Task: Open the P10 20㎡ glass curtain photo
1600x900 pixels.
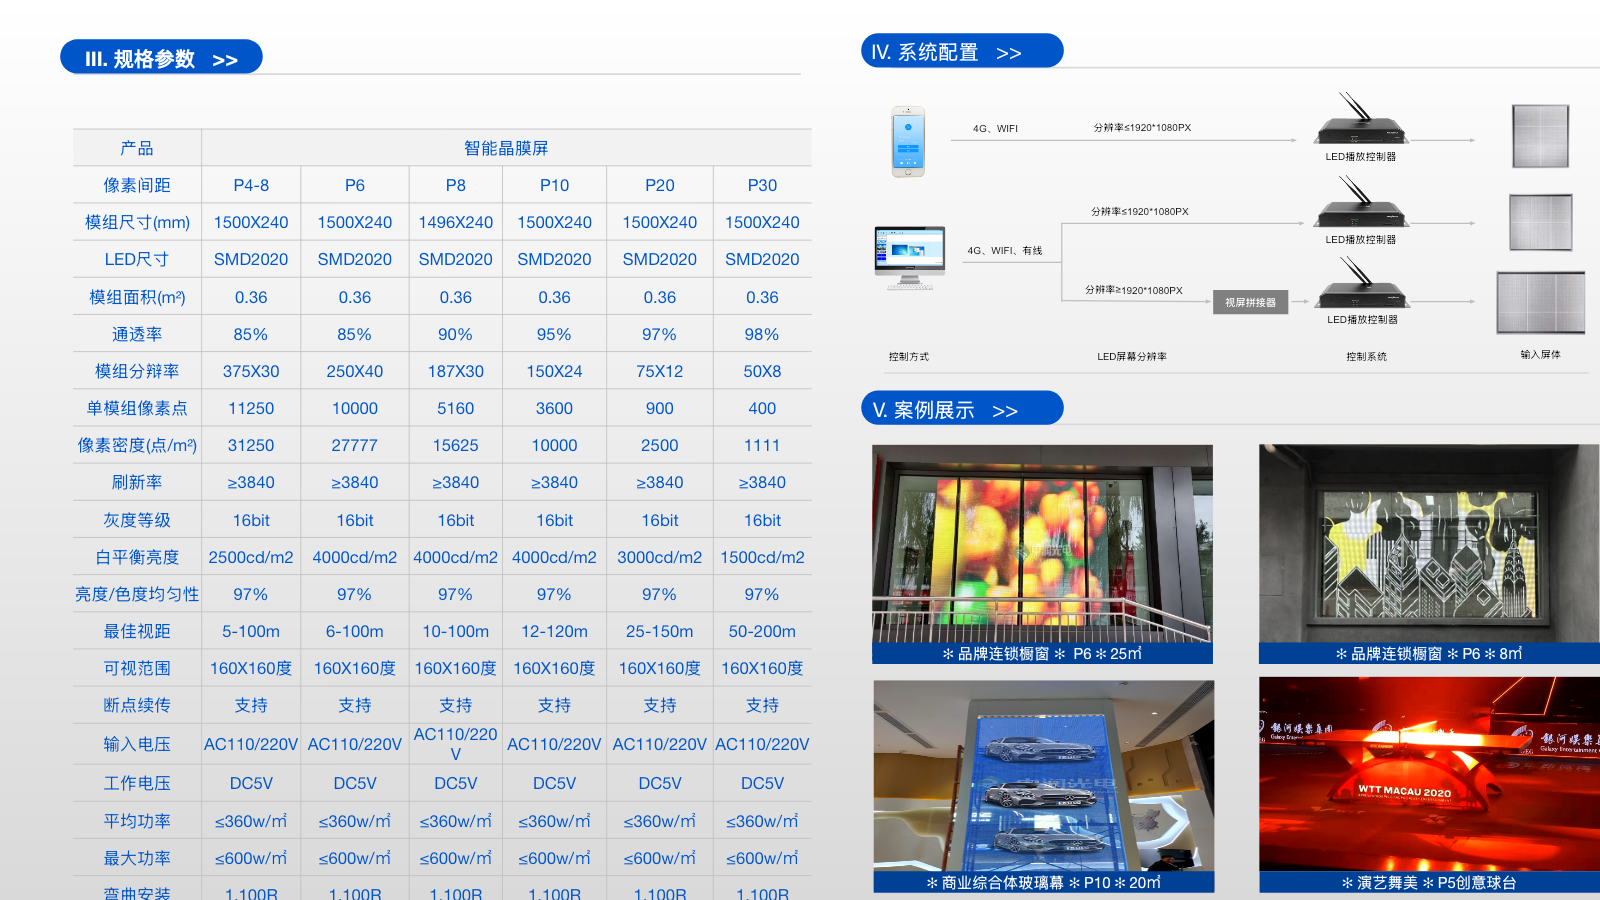Action: pos(1044,786)
